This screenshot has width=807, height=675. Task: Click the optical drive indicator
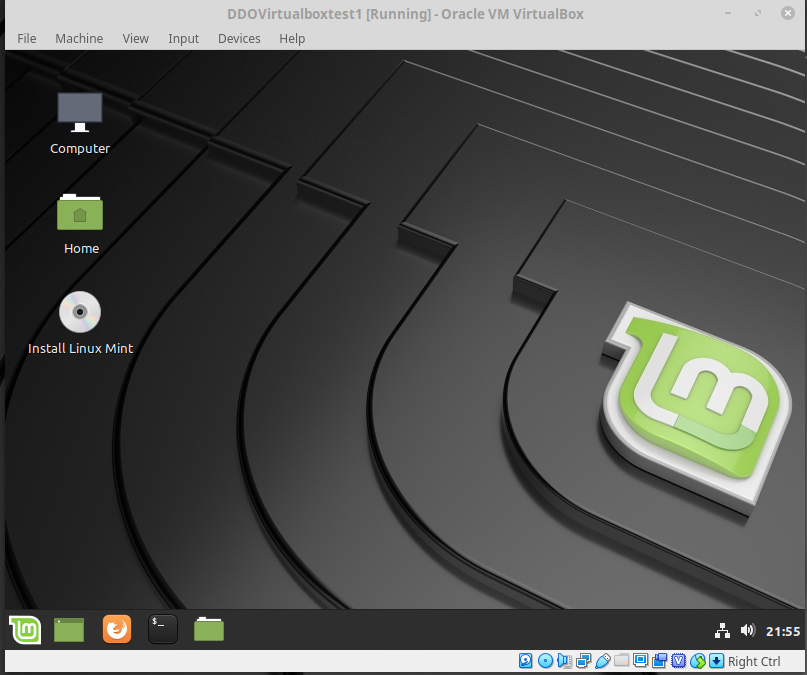(545, 661)
